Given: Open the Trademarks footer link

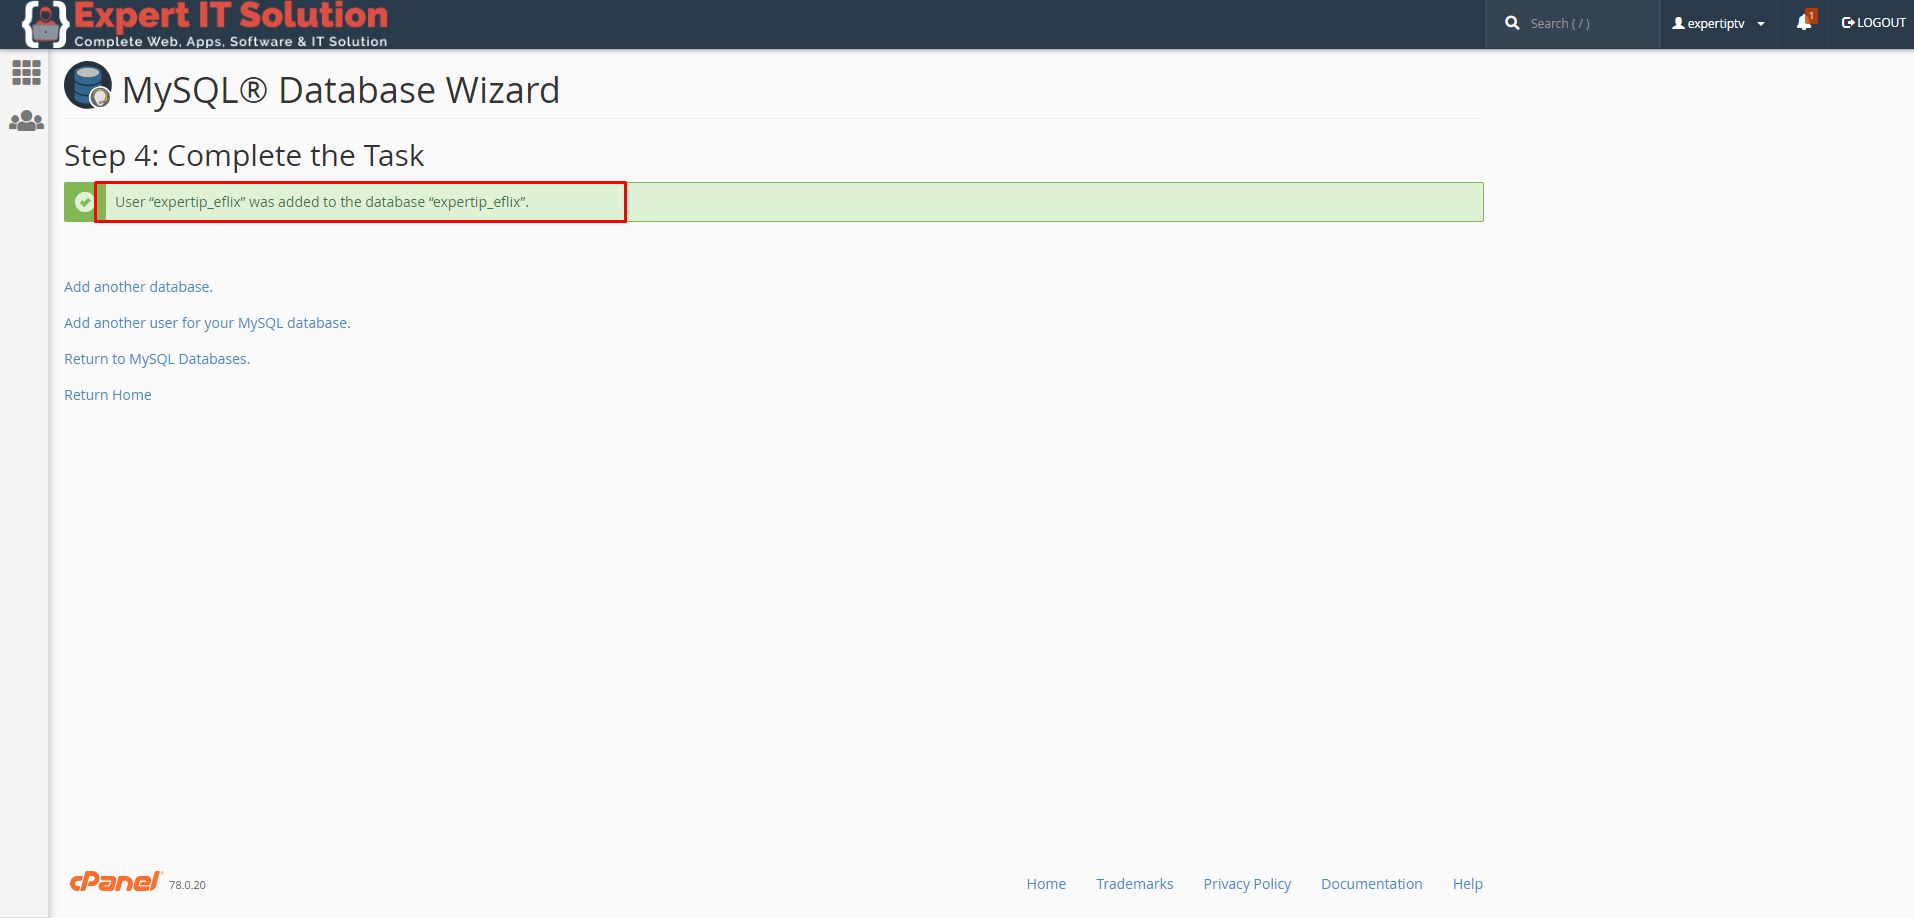Looking at the screenshot, I should pyautogui.click(x=1134, y=884).
